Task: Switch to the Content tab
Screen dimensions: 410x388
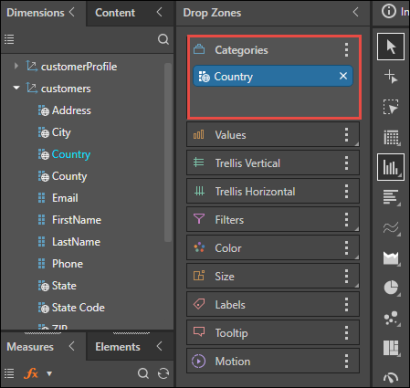Action: (115, 13)
